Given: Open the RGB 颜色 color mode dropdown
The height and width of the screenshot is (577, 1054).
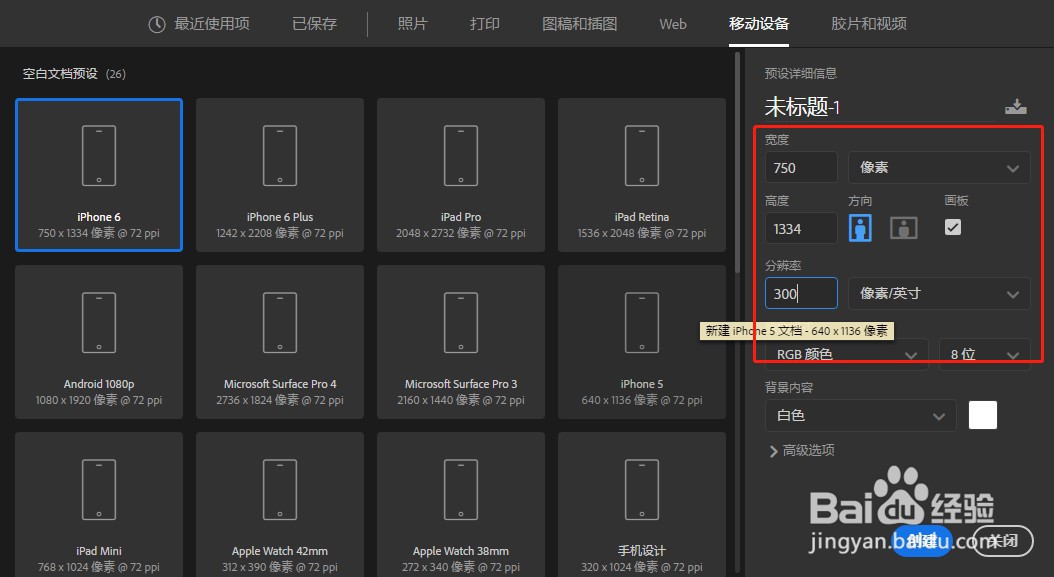Looking at the screenshot, I should pyautogui.click(x=846, y=354).
